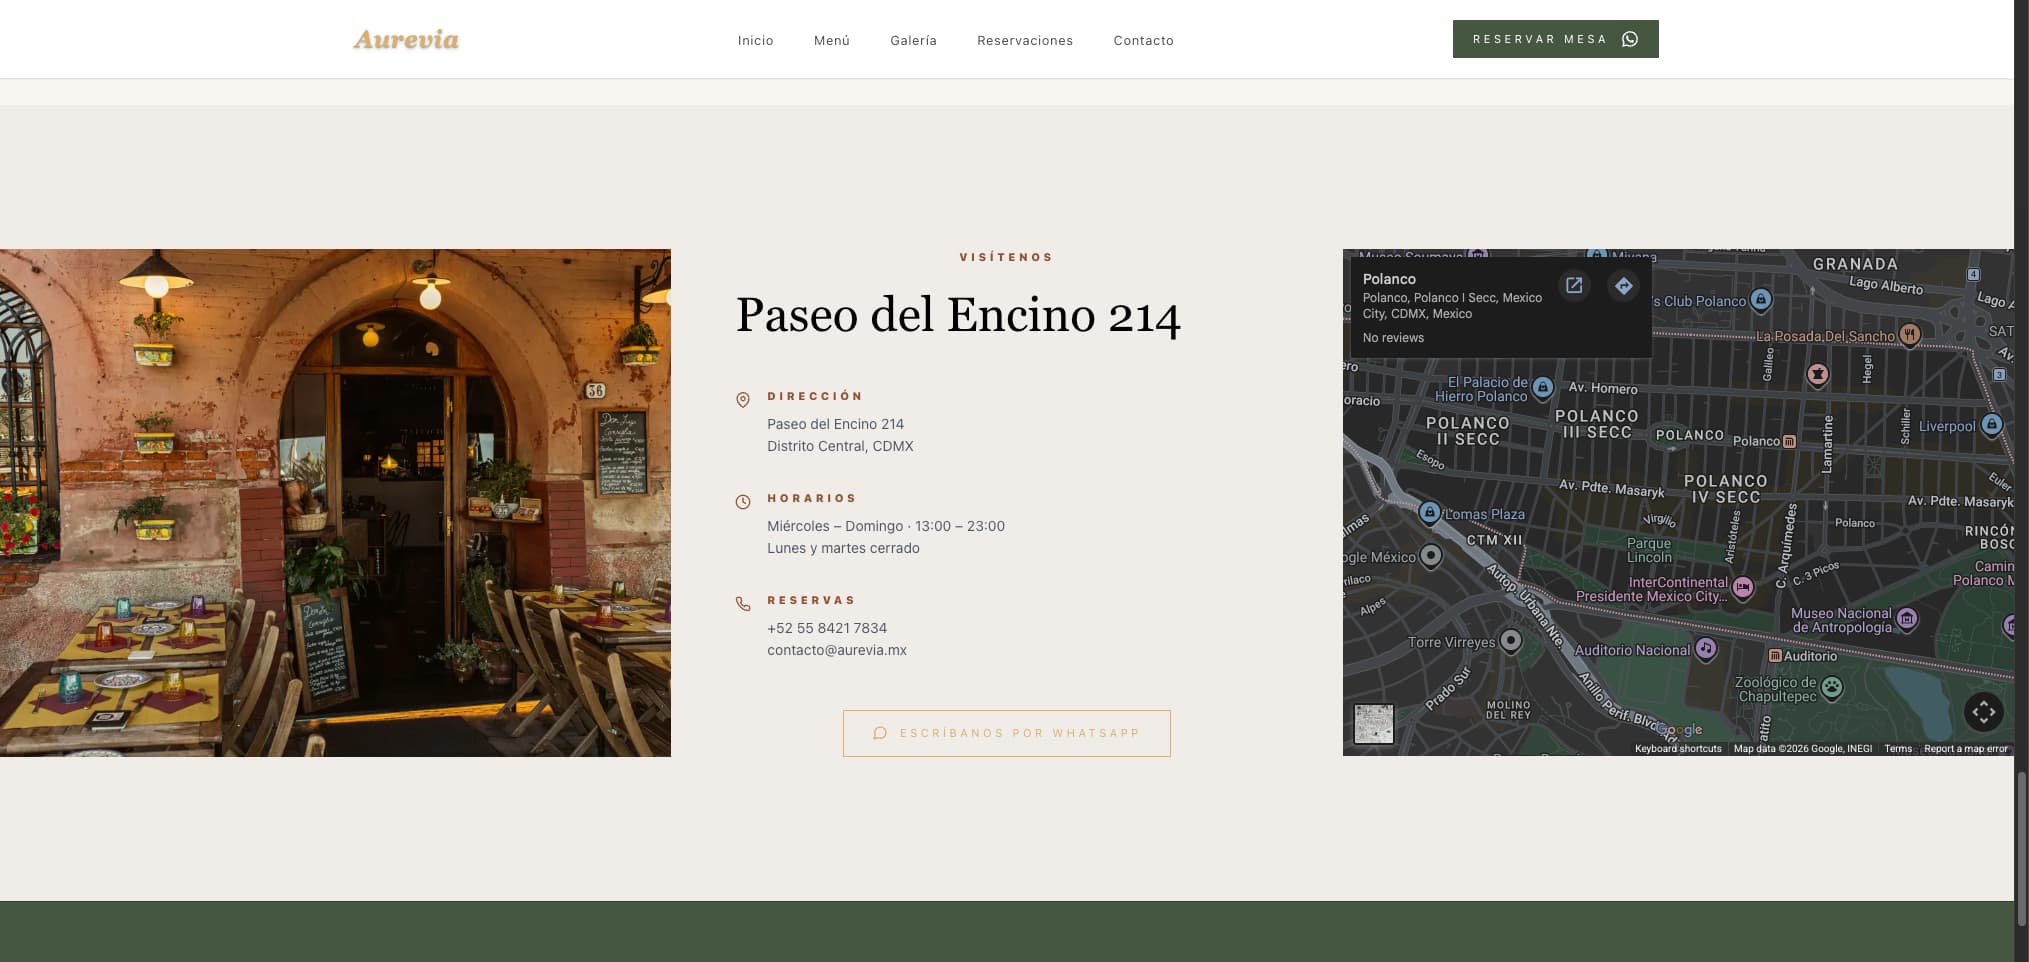
Task: Click the Parque Lincoln label on map
Action: (x=1649, y=550)
